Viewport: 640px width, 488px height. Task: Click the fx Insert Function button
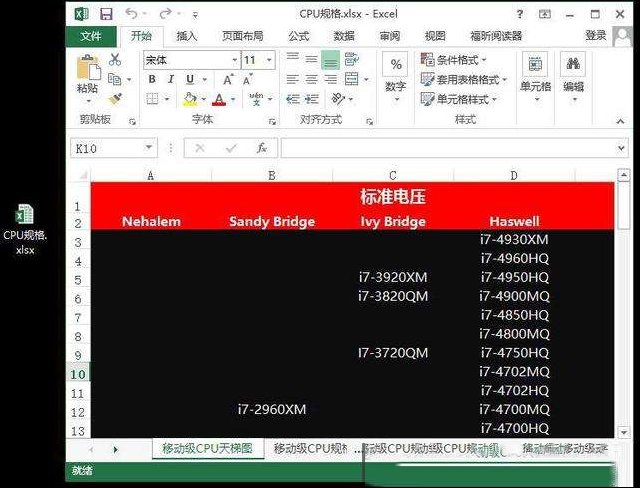tap(262, 148)
